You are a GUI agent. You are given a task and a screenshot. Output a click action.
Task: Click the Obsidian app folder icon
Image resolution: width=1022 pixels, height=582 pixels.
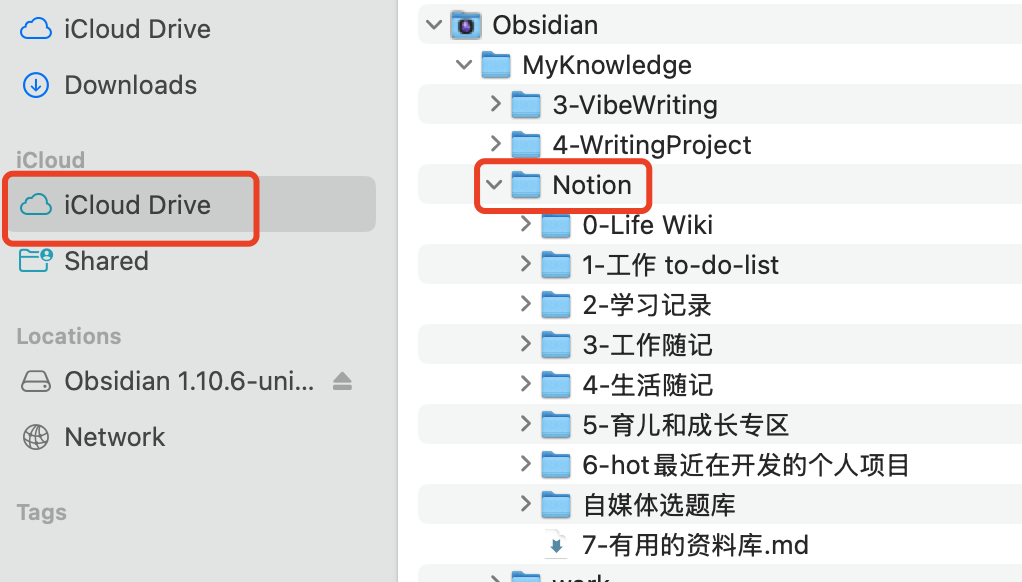click(x=465, y=24)
